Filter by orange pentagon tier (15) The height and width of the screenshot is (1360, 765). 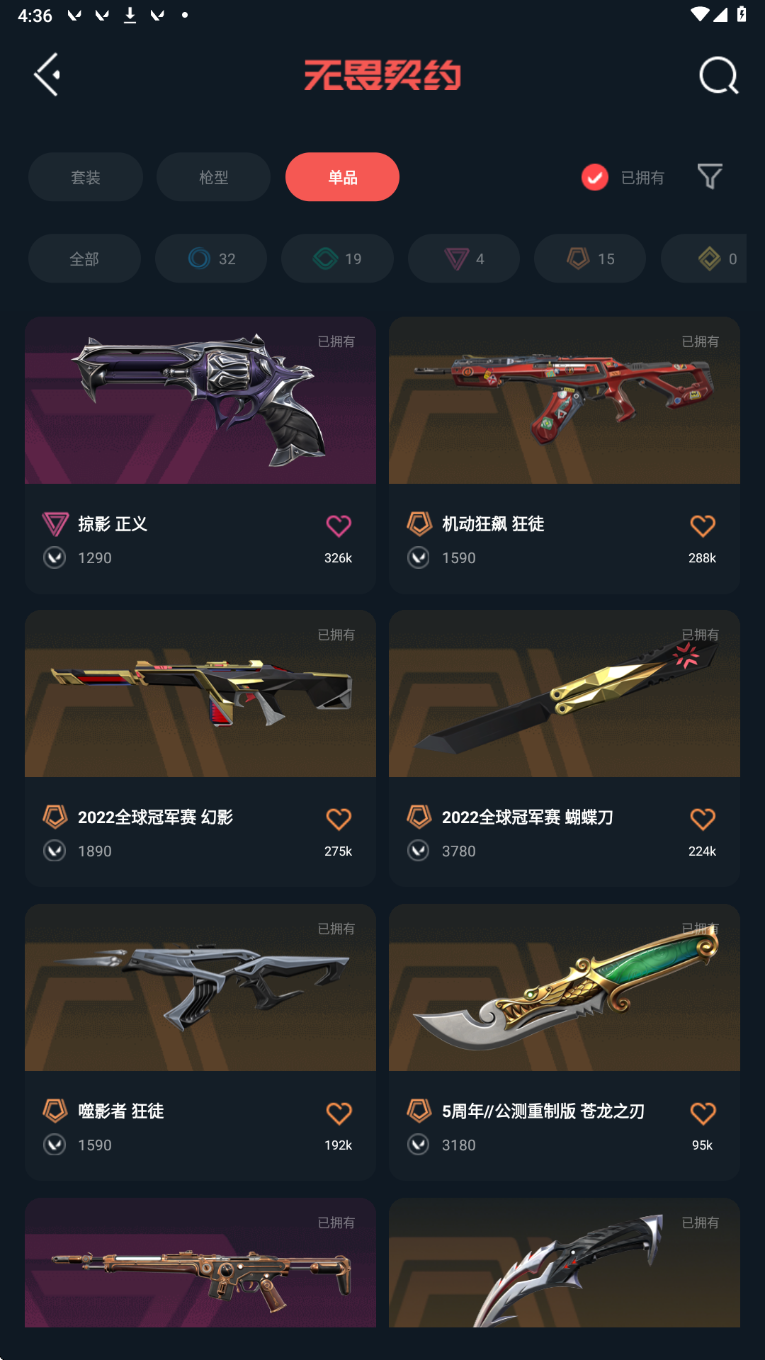click(x=590, y=259)
